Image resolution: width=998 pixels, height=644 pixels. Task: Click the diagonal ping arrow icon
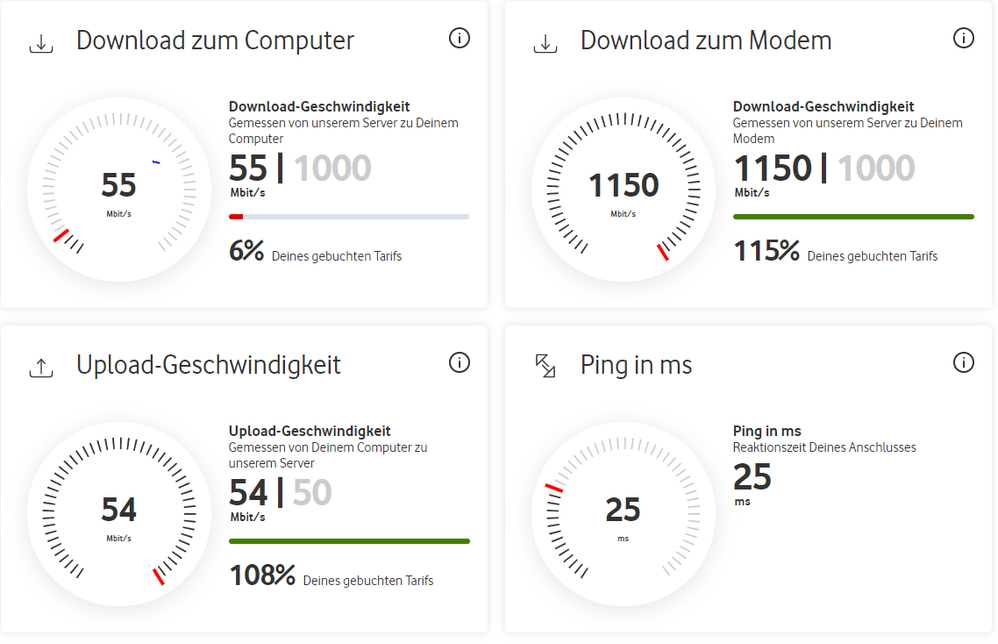point(545,368)
